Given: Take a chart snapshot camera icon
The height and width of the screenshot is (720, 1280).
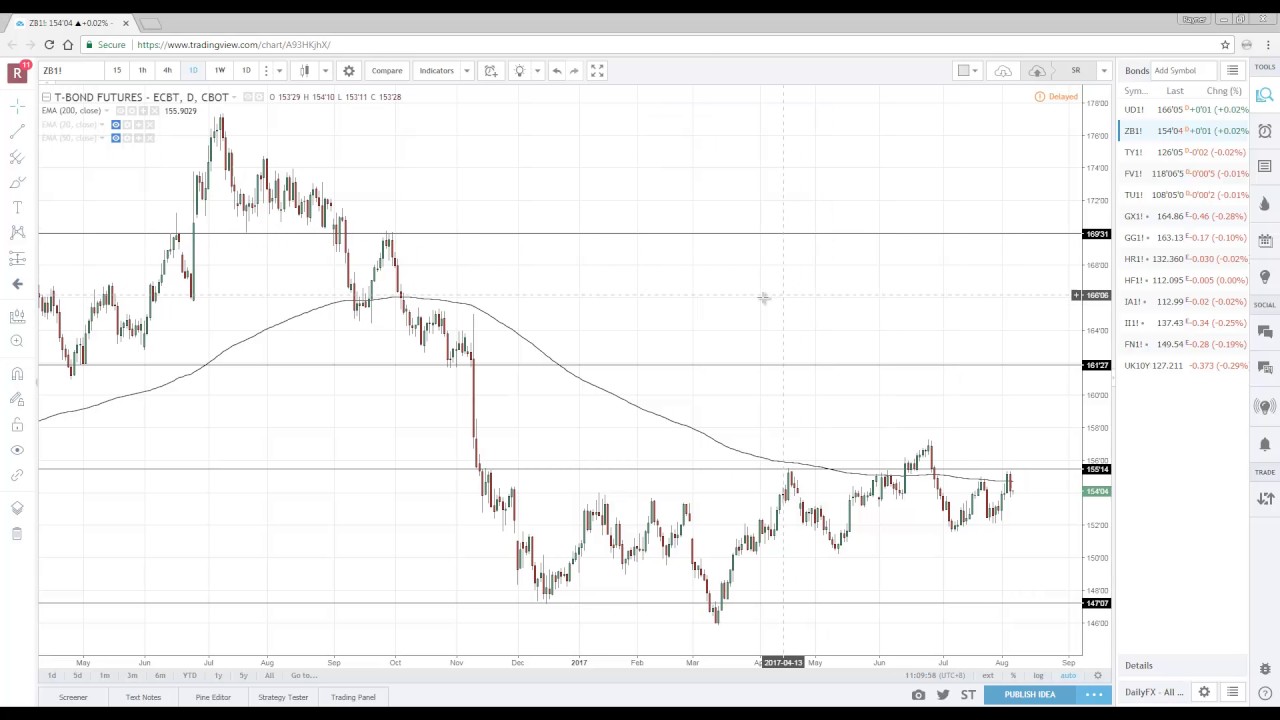Looking at the screenshot, I should (x=918, y=695).
